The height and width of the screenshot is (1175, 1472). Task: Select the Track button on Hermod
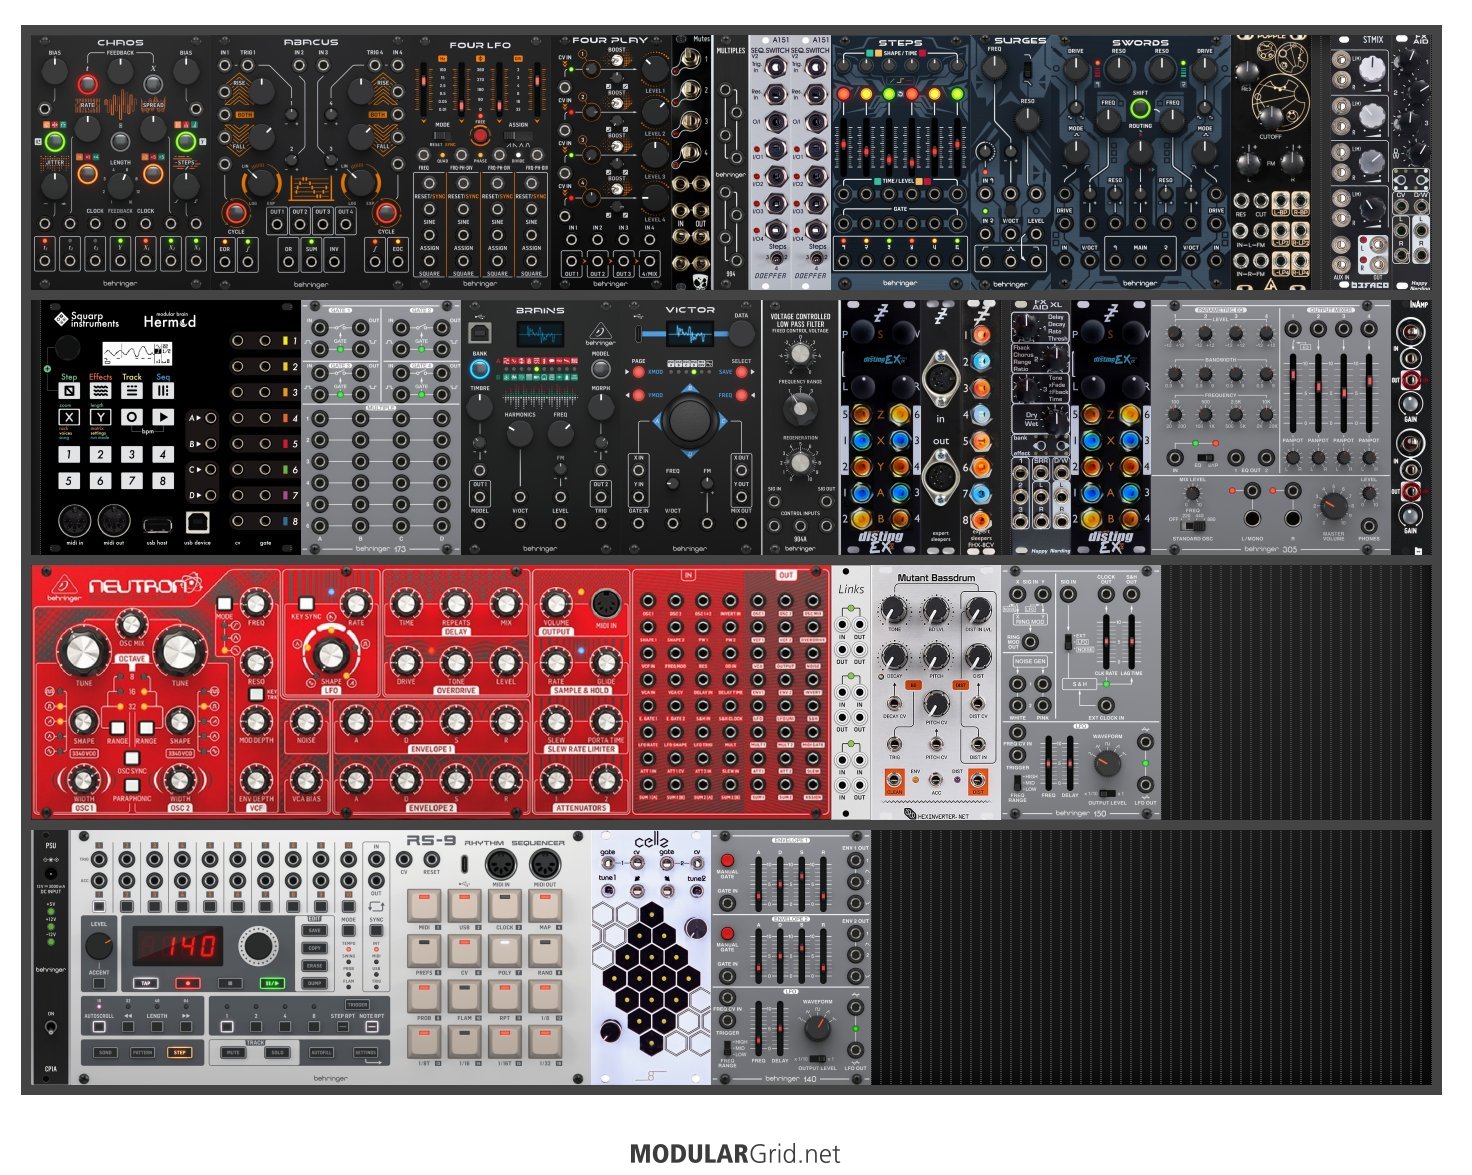(132, 390)
